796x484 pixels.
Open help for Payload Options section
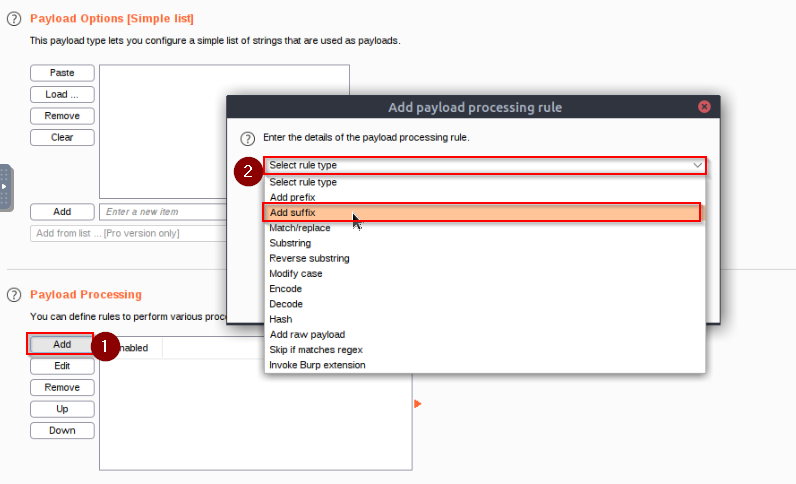click(14, 19)
